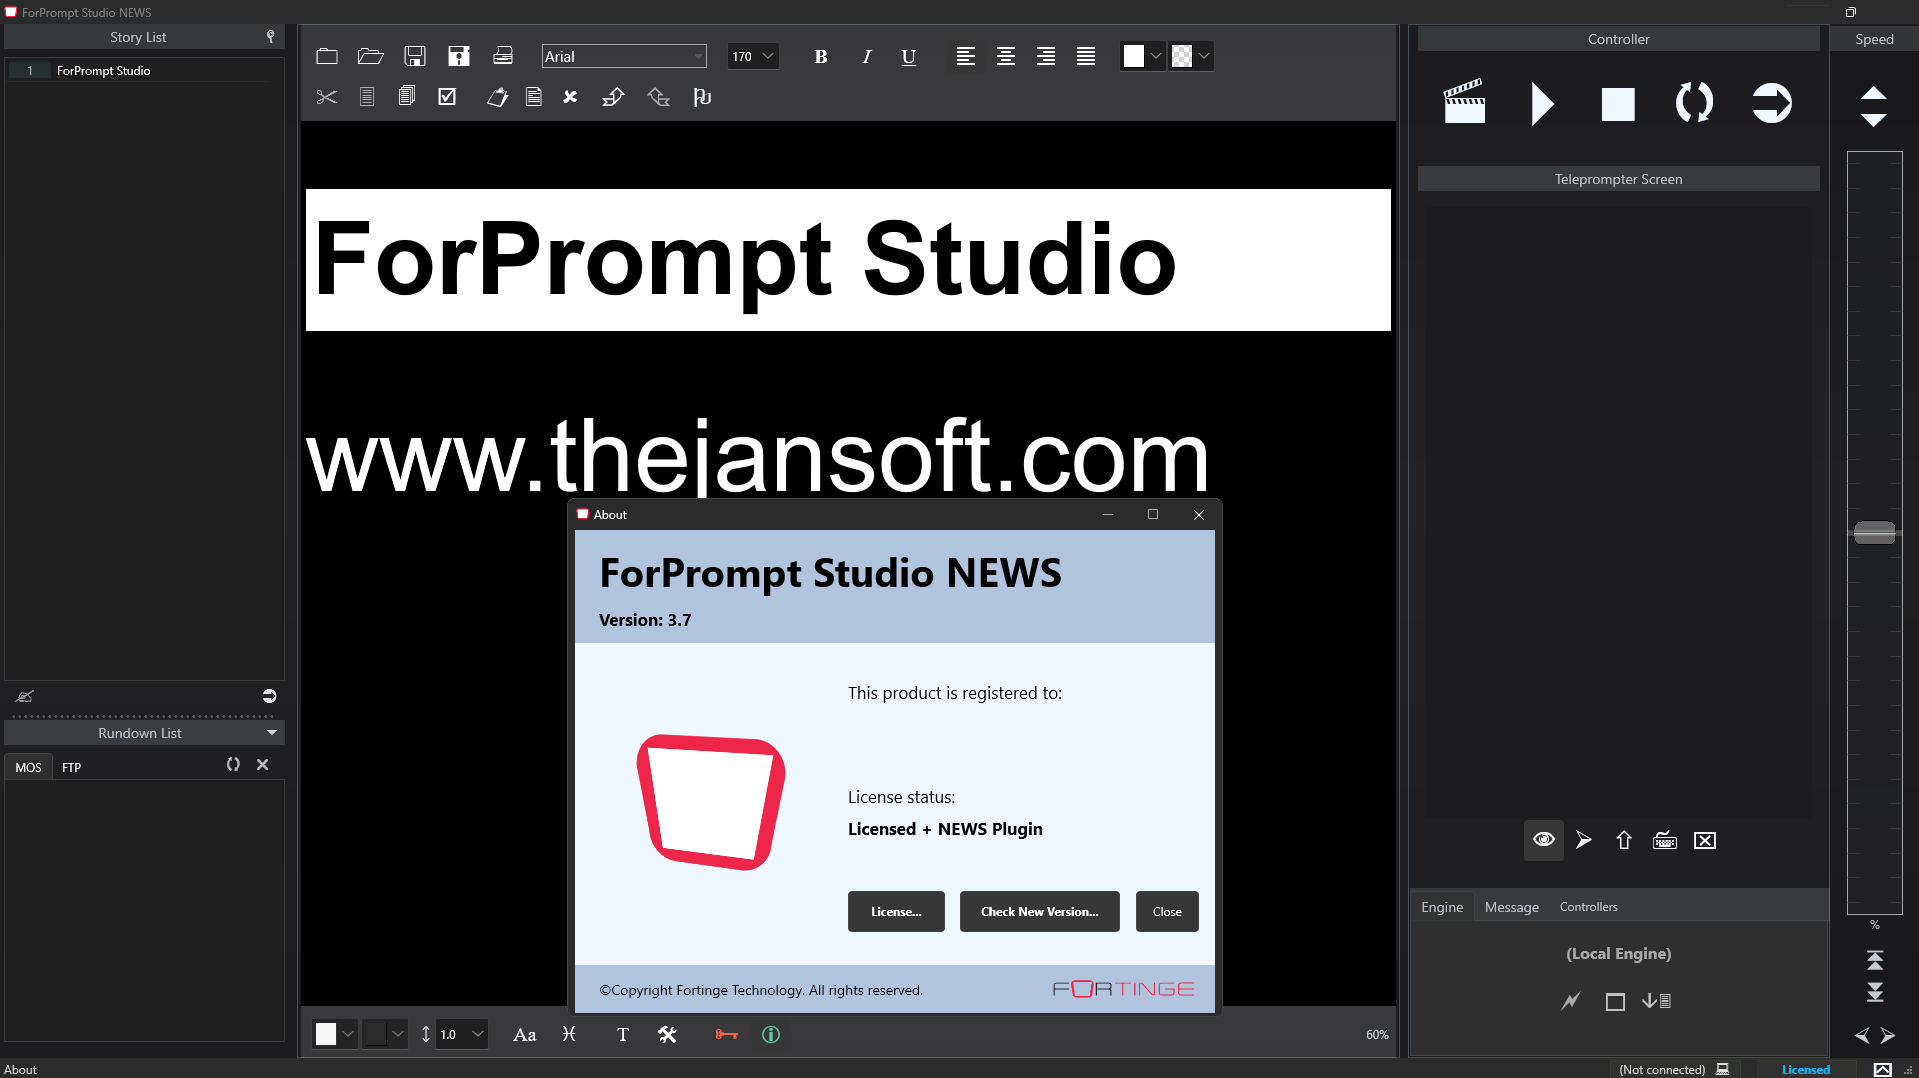Image resolution: width=1919 pixels, height=1078 pixels.
Task: Expand the Rundown List dropdown arrow
Action: coord(272,733)
